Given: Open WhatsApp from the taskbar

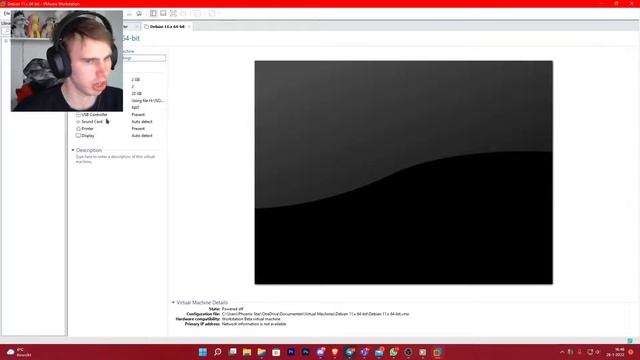Looking at the screenshot, I should (393, 352).
